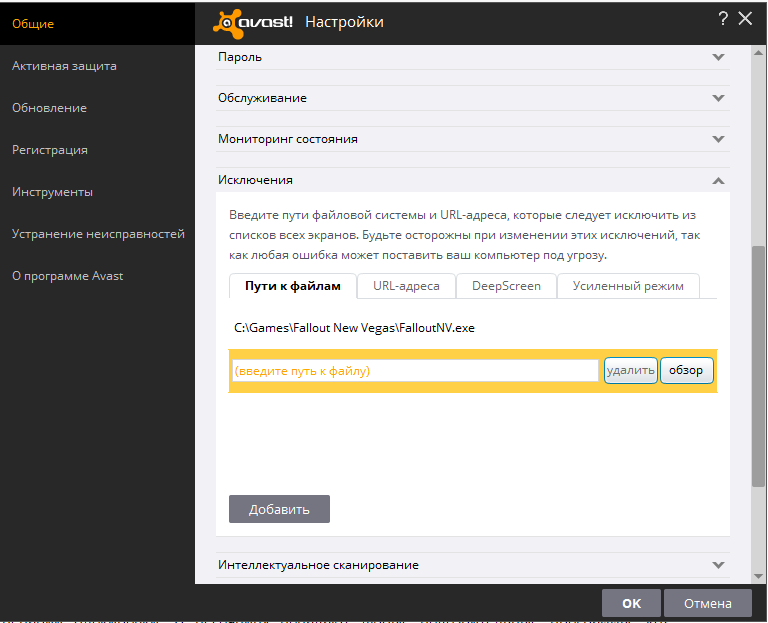Close the settings window with X
The height and width of the screenshot is (623, 768).
tap(745, 19)
